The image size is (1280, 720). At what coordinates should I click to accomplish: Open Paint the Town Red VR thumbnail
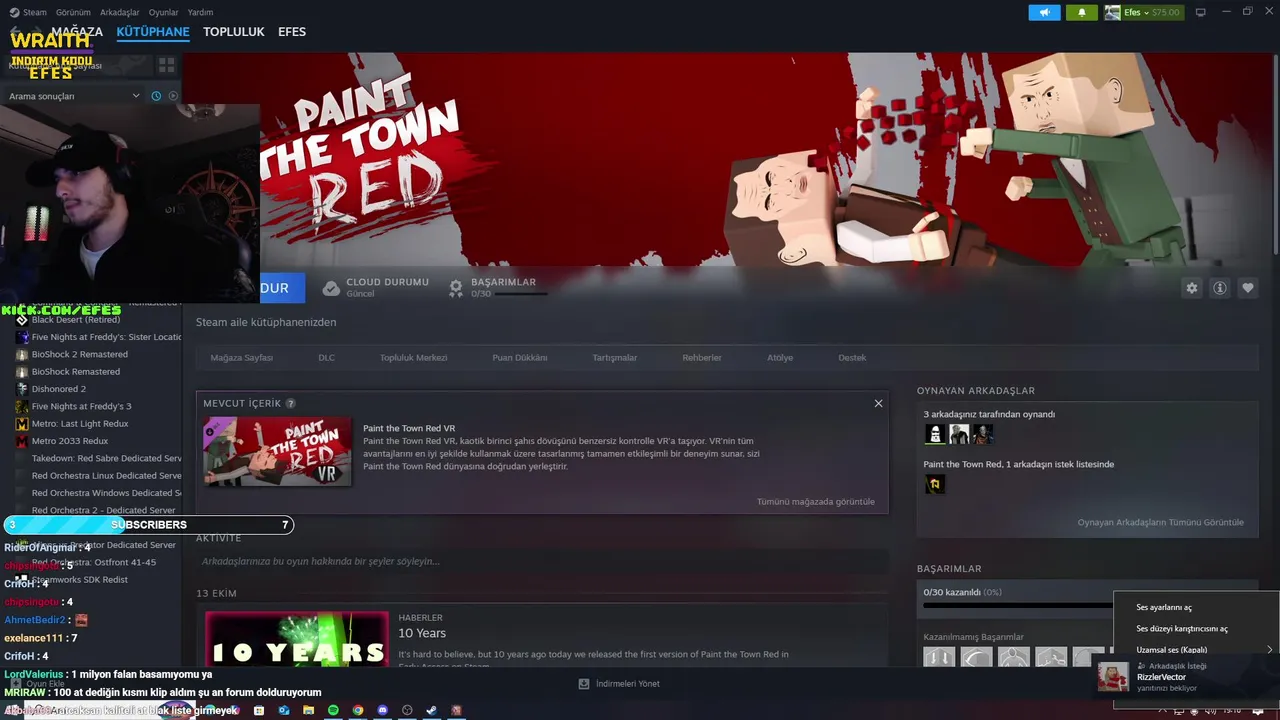277,451
